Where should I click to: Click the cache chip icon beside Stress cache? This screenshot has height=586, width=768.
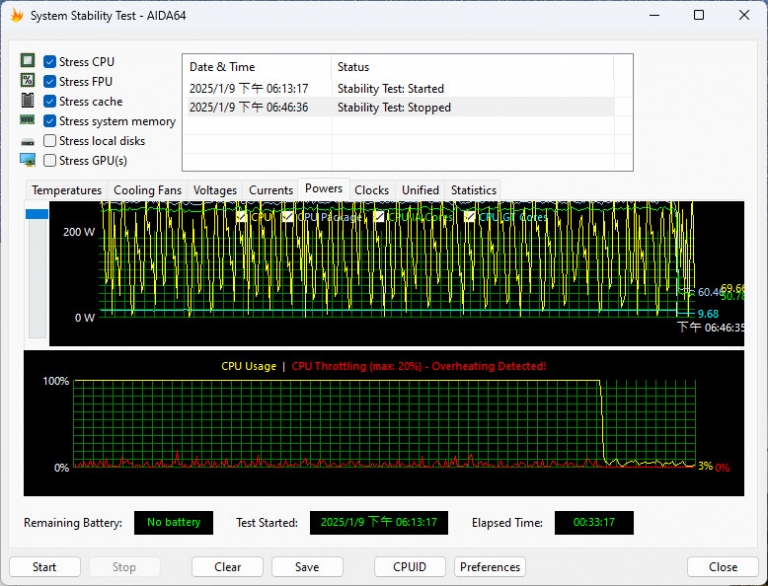27,100
